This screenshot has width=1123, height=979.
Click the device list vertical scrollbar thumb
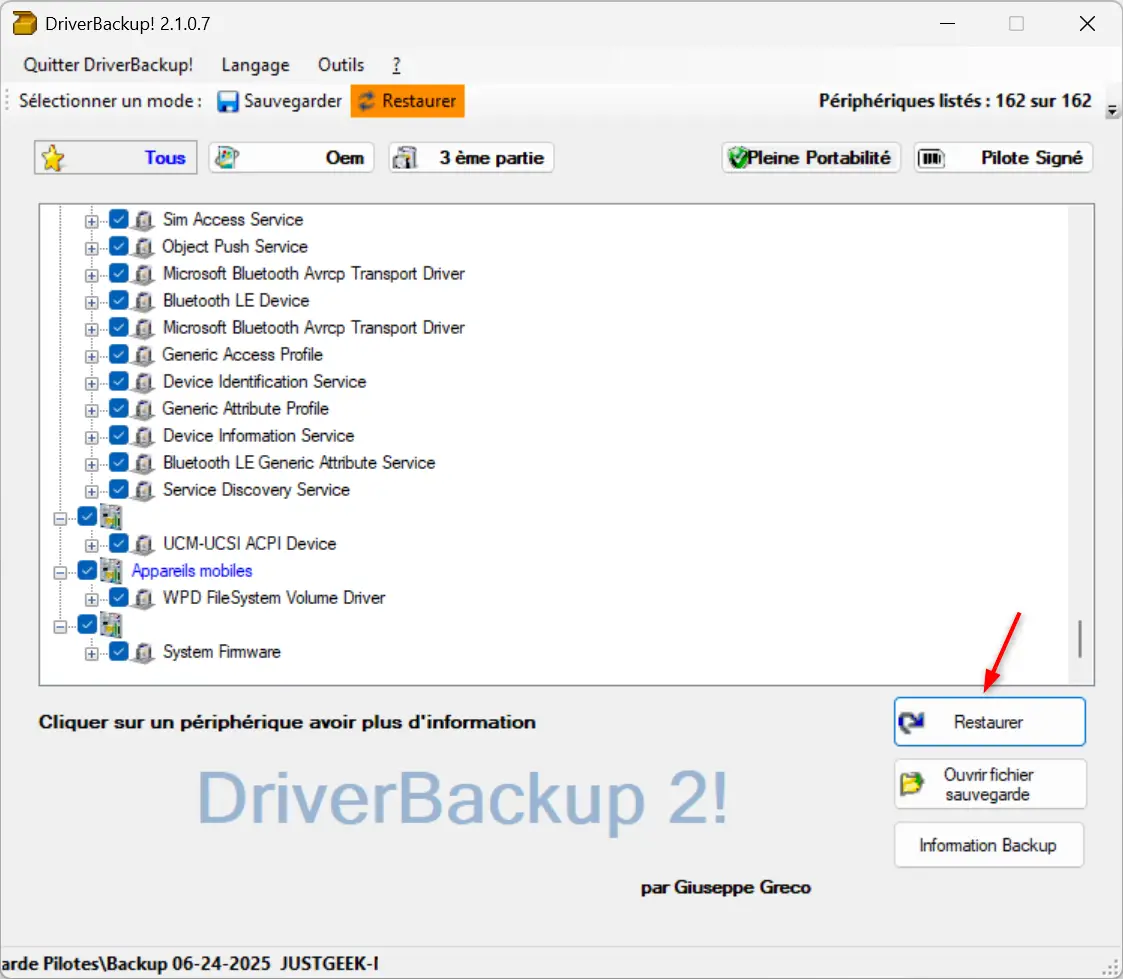tap(1079, 639)
